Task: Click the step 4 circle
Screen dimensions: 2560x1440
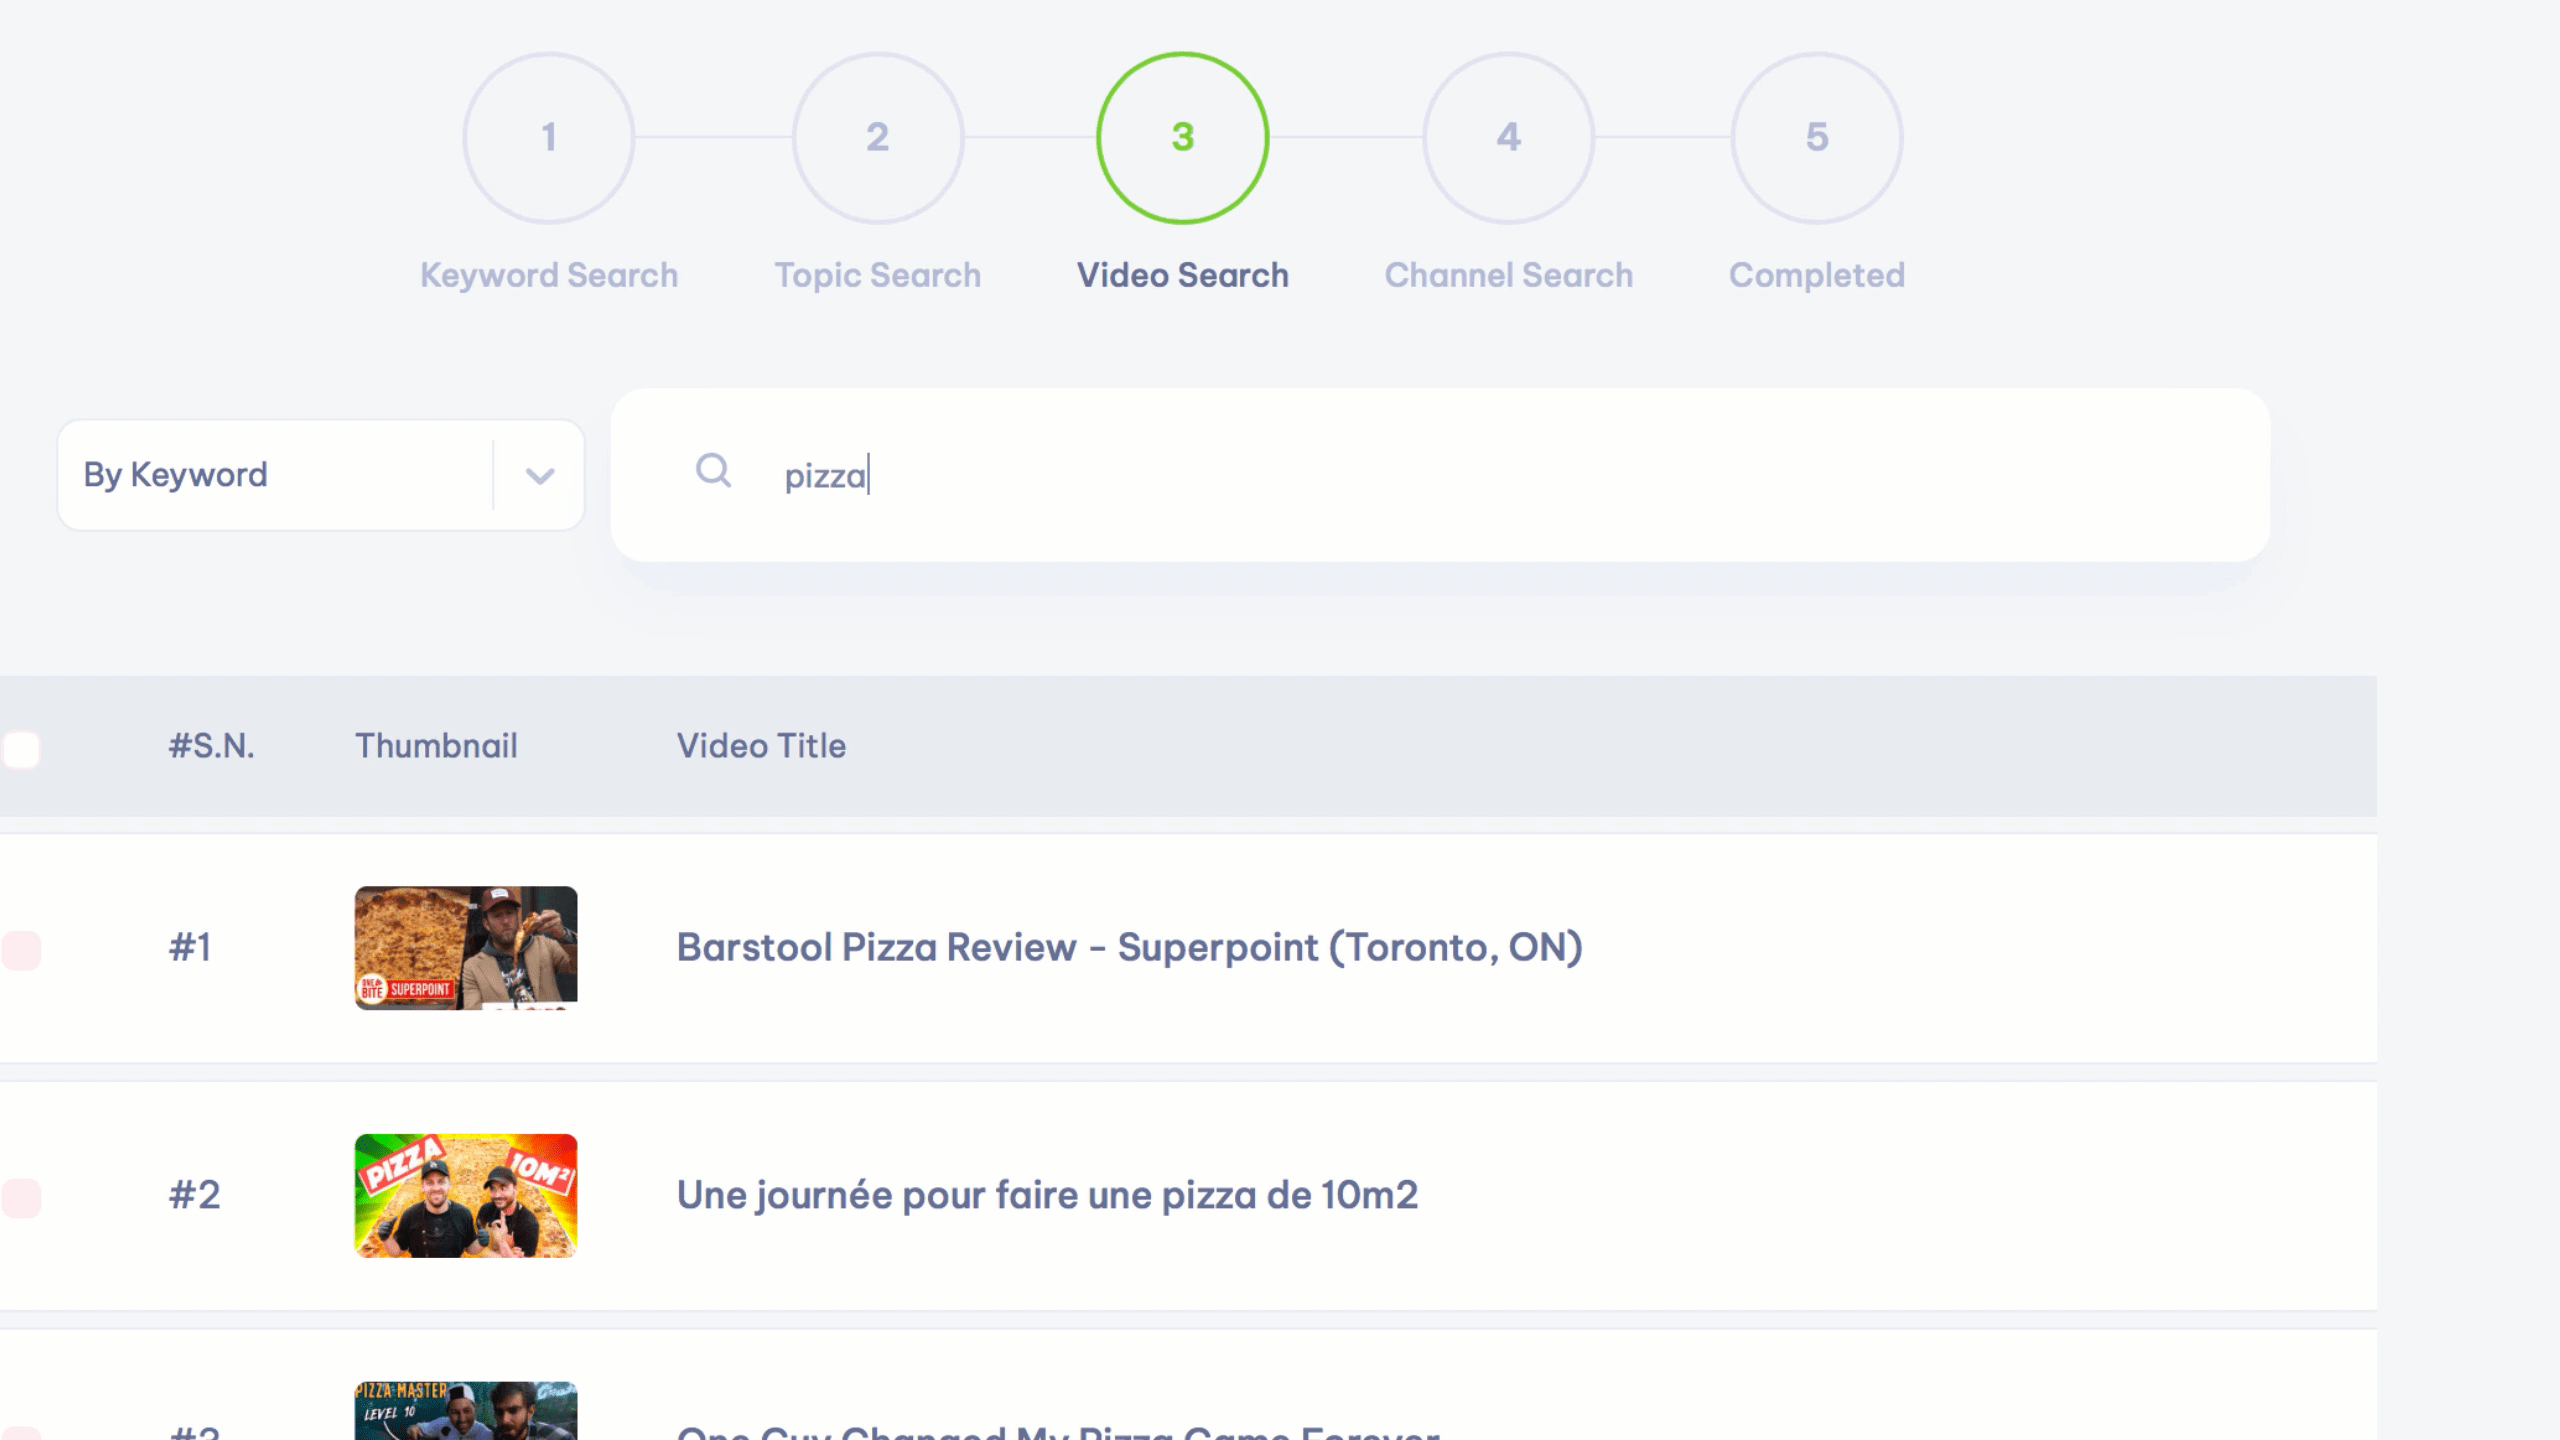Action: point(1508,138)
